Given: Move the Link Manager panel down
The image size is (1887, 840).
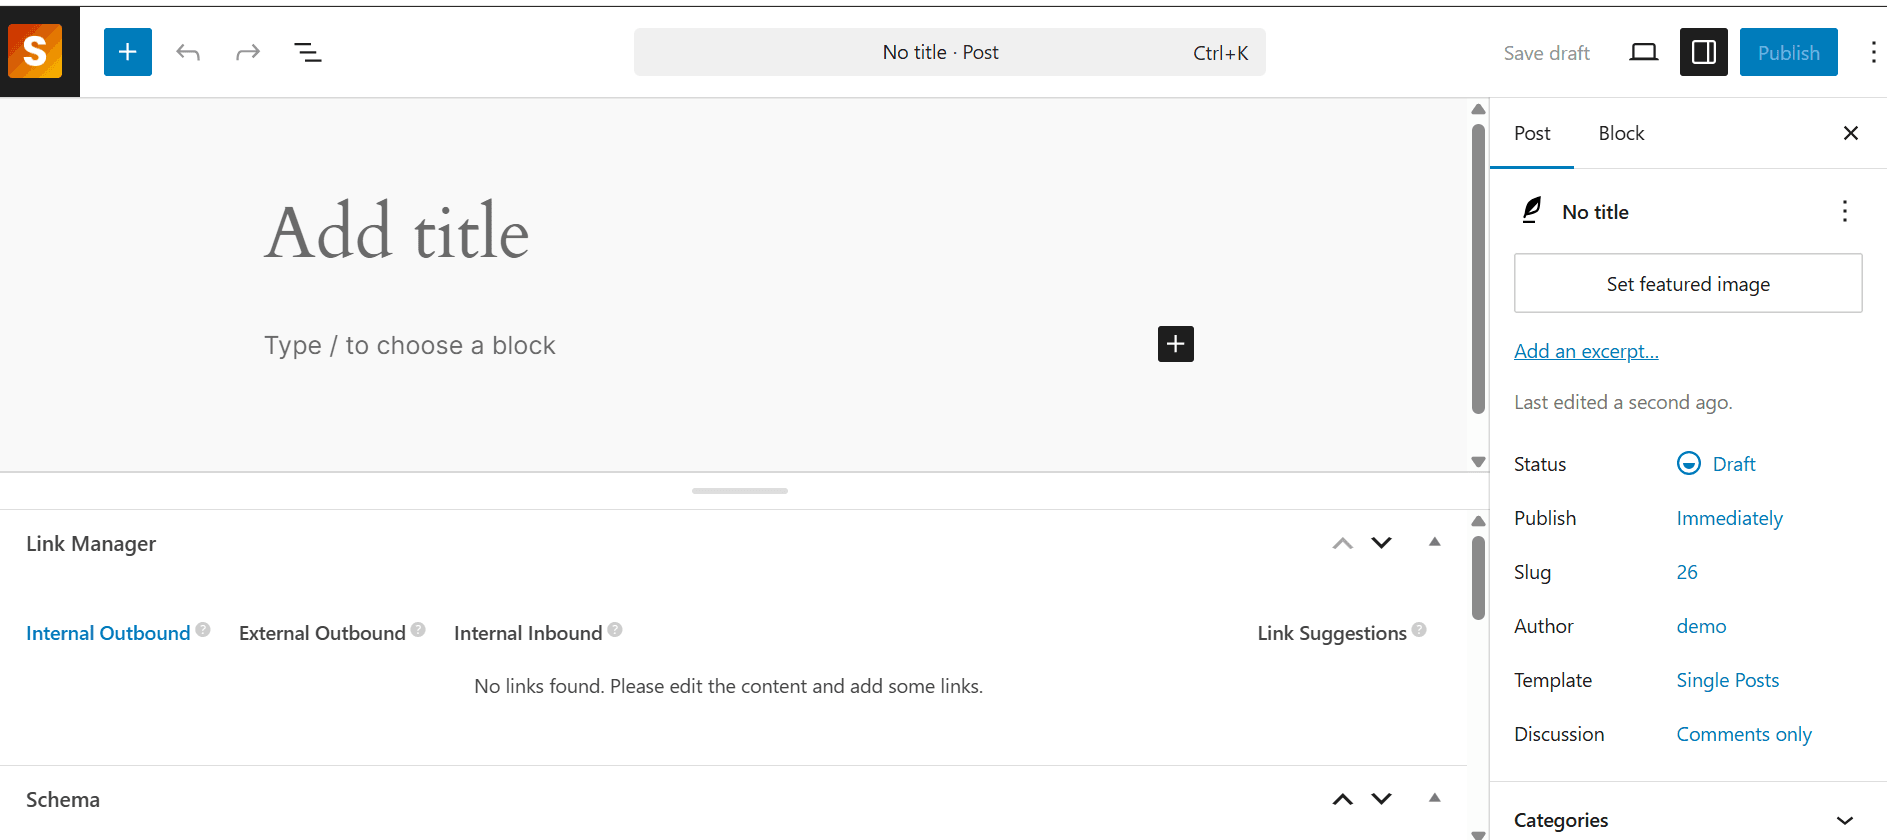Looking at the screenshot, I should pos(1381,543).
